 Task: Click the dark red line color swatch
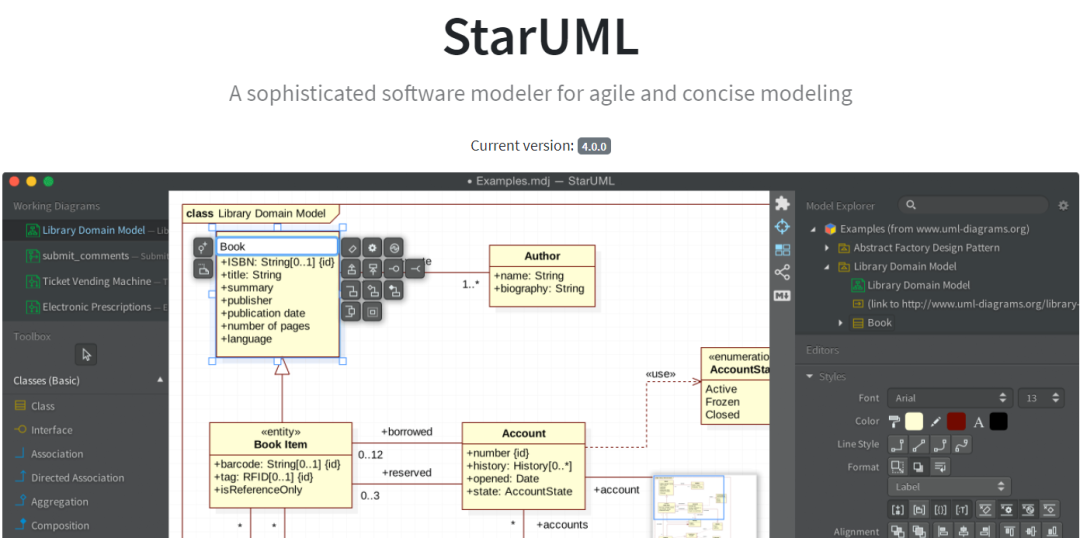click(956, 421)
